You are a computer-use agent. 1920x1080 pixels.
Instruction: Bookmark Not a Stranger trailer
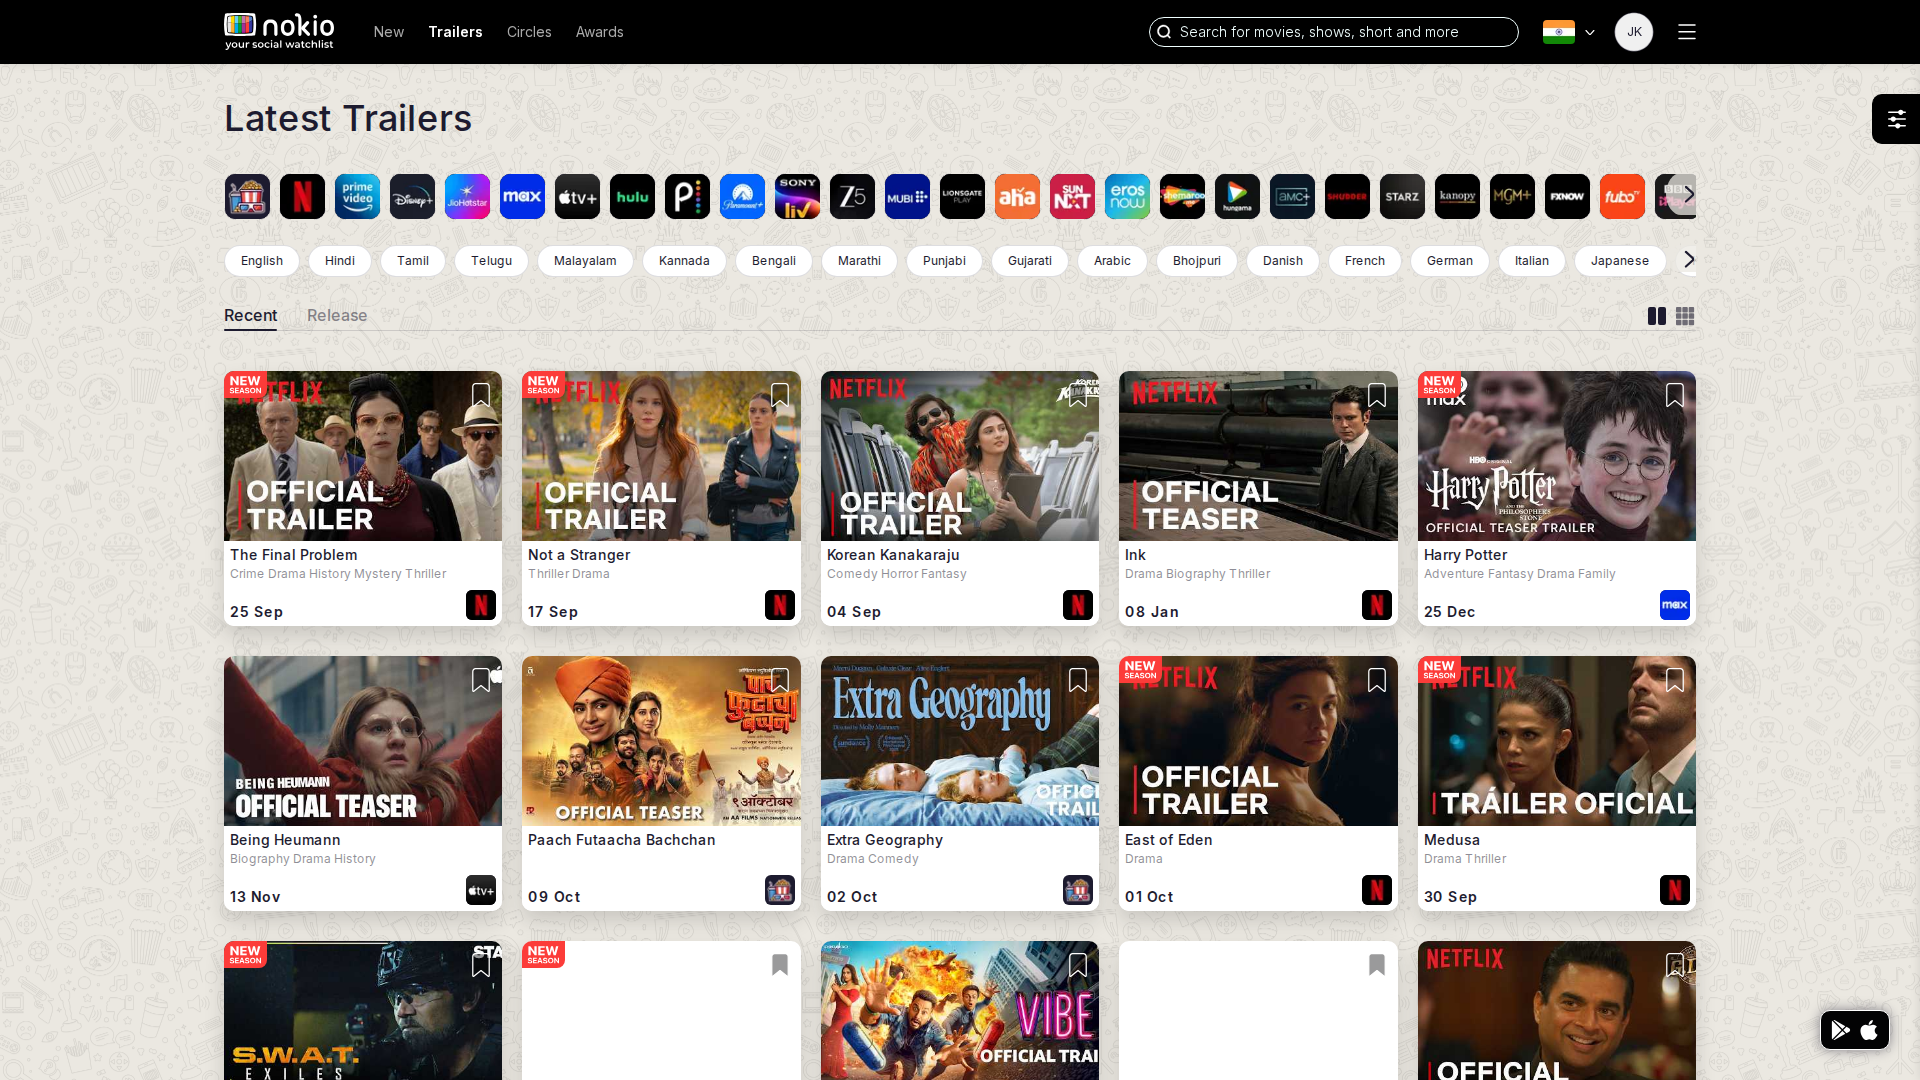pyautogui.click(x=780, y=395)
